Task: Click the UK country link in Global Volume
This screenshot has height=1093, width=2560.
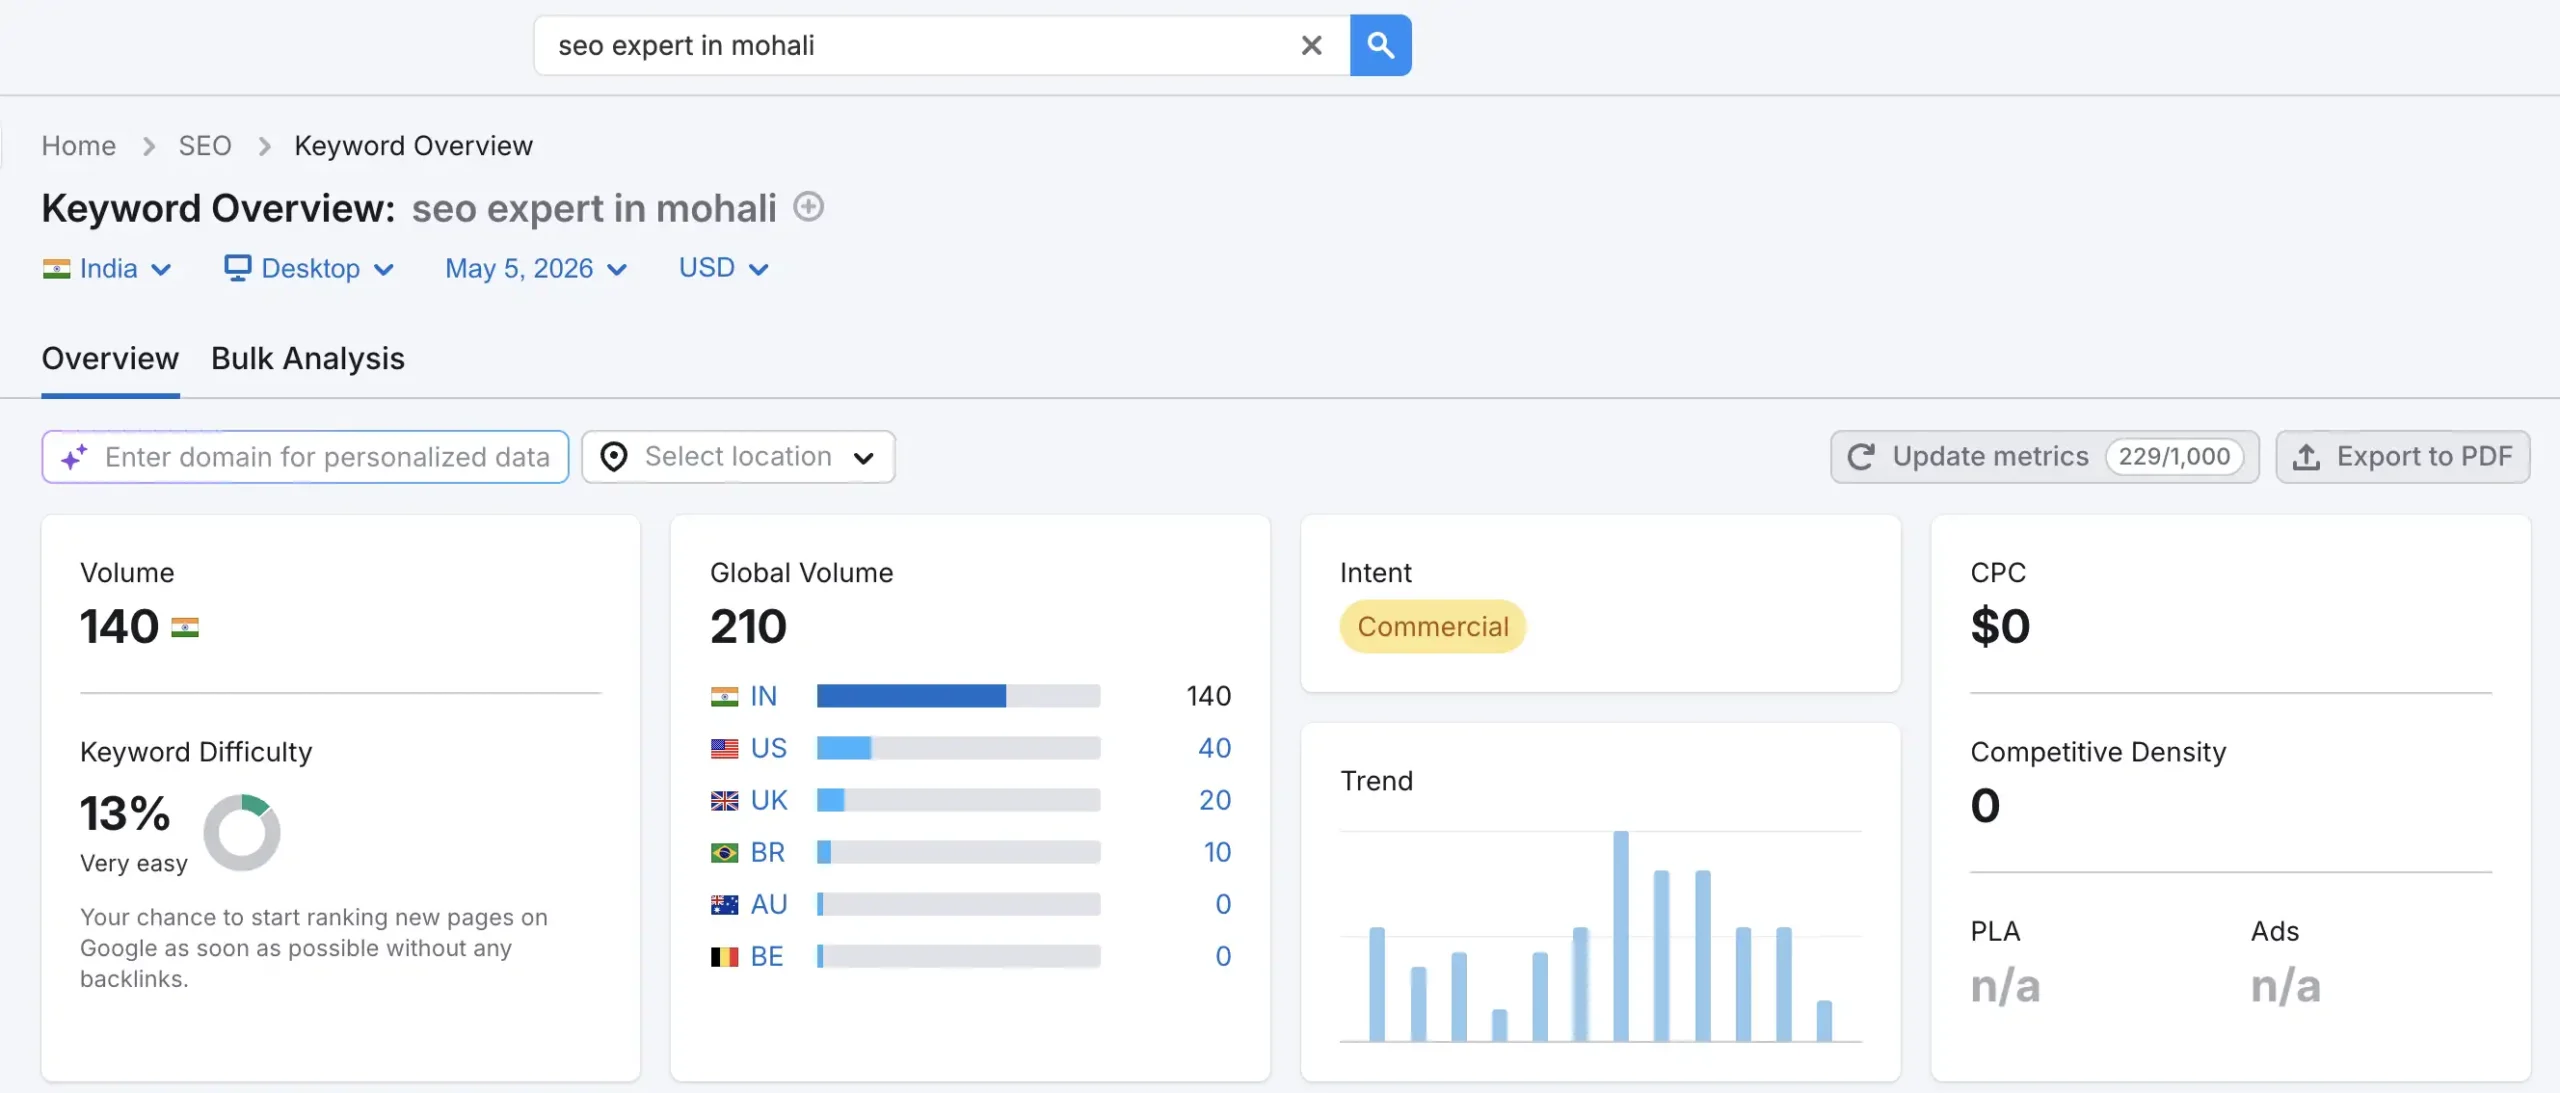Action: click(x=769, y=800)
